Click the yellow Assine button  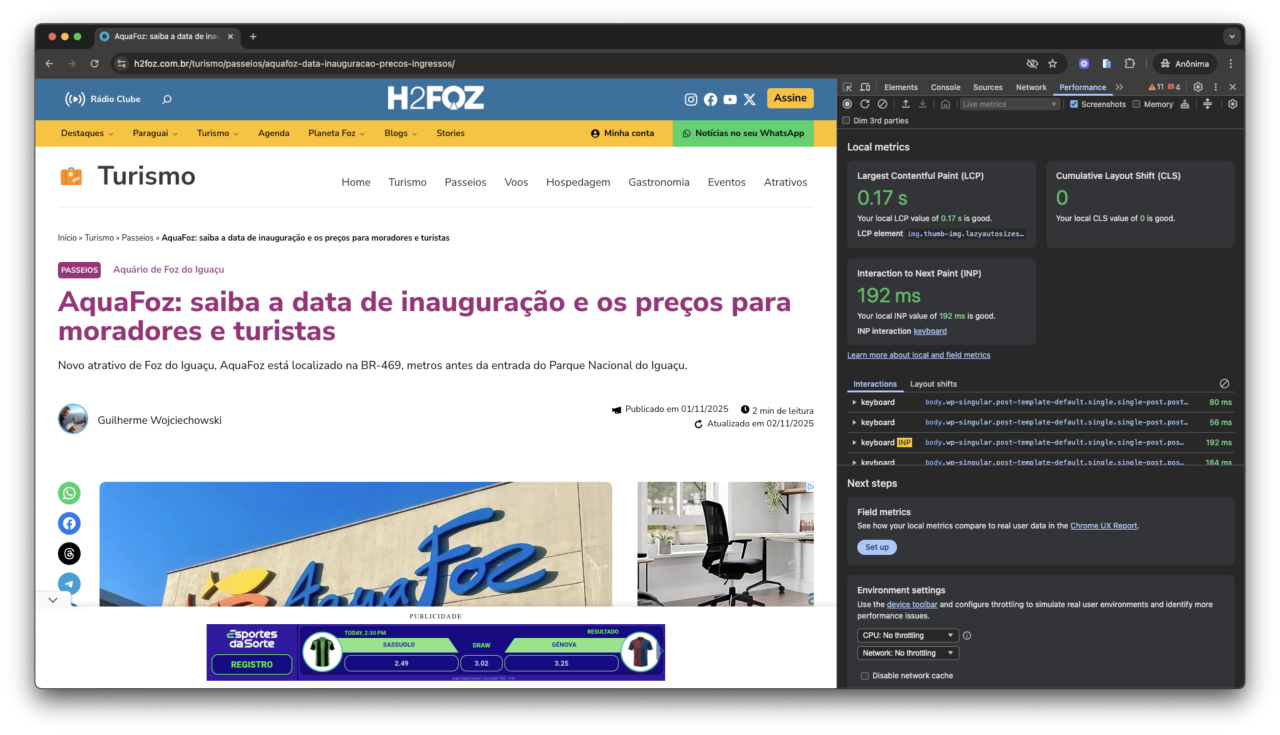(x=789, y=98)
